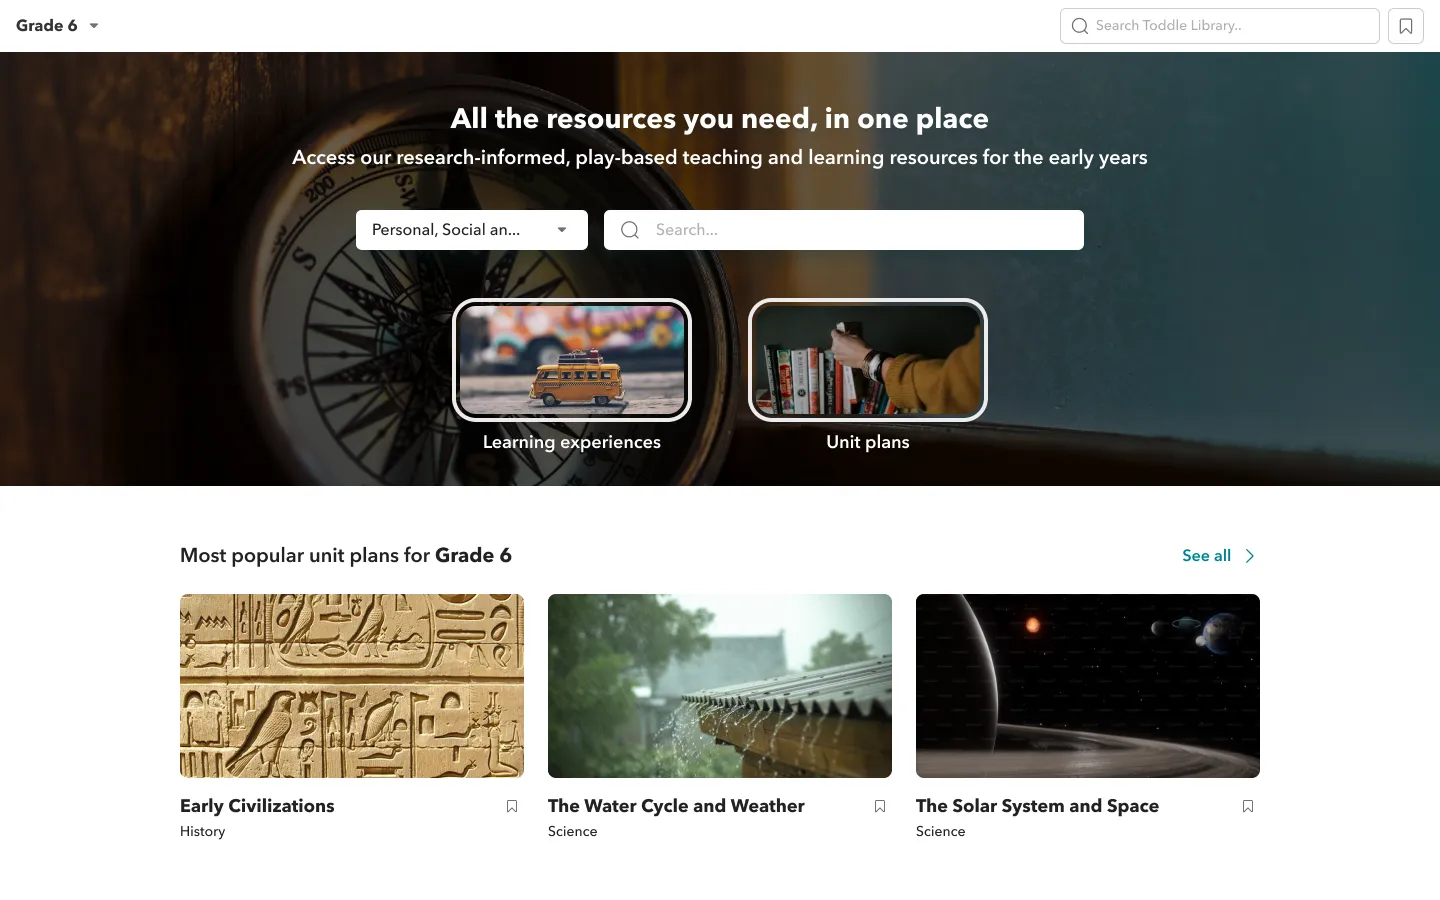The image size is (1440, 900).
Task: Type in the Search Toddle Library field
Action: [1230, 26]
